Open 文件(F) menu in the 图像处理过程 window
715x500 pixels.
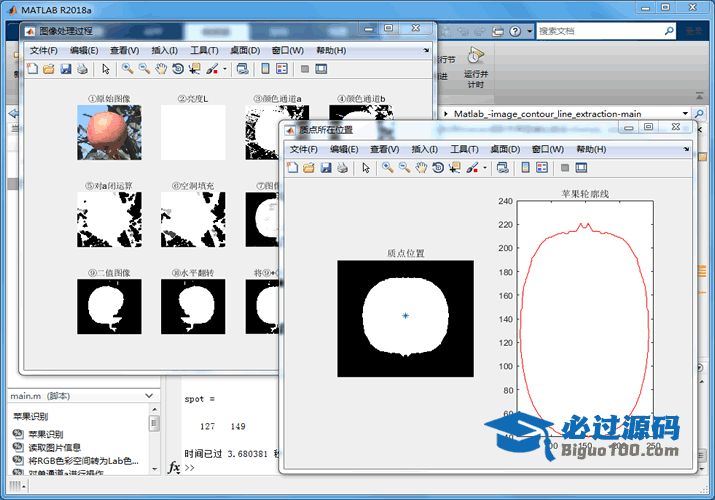pos(44,50)
